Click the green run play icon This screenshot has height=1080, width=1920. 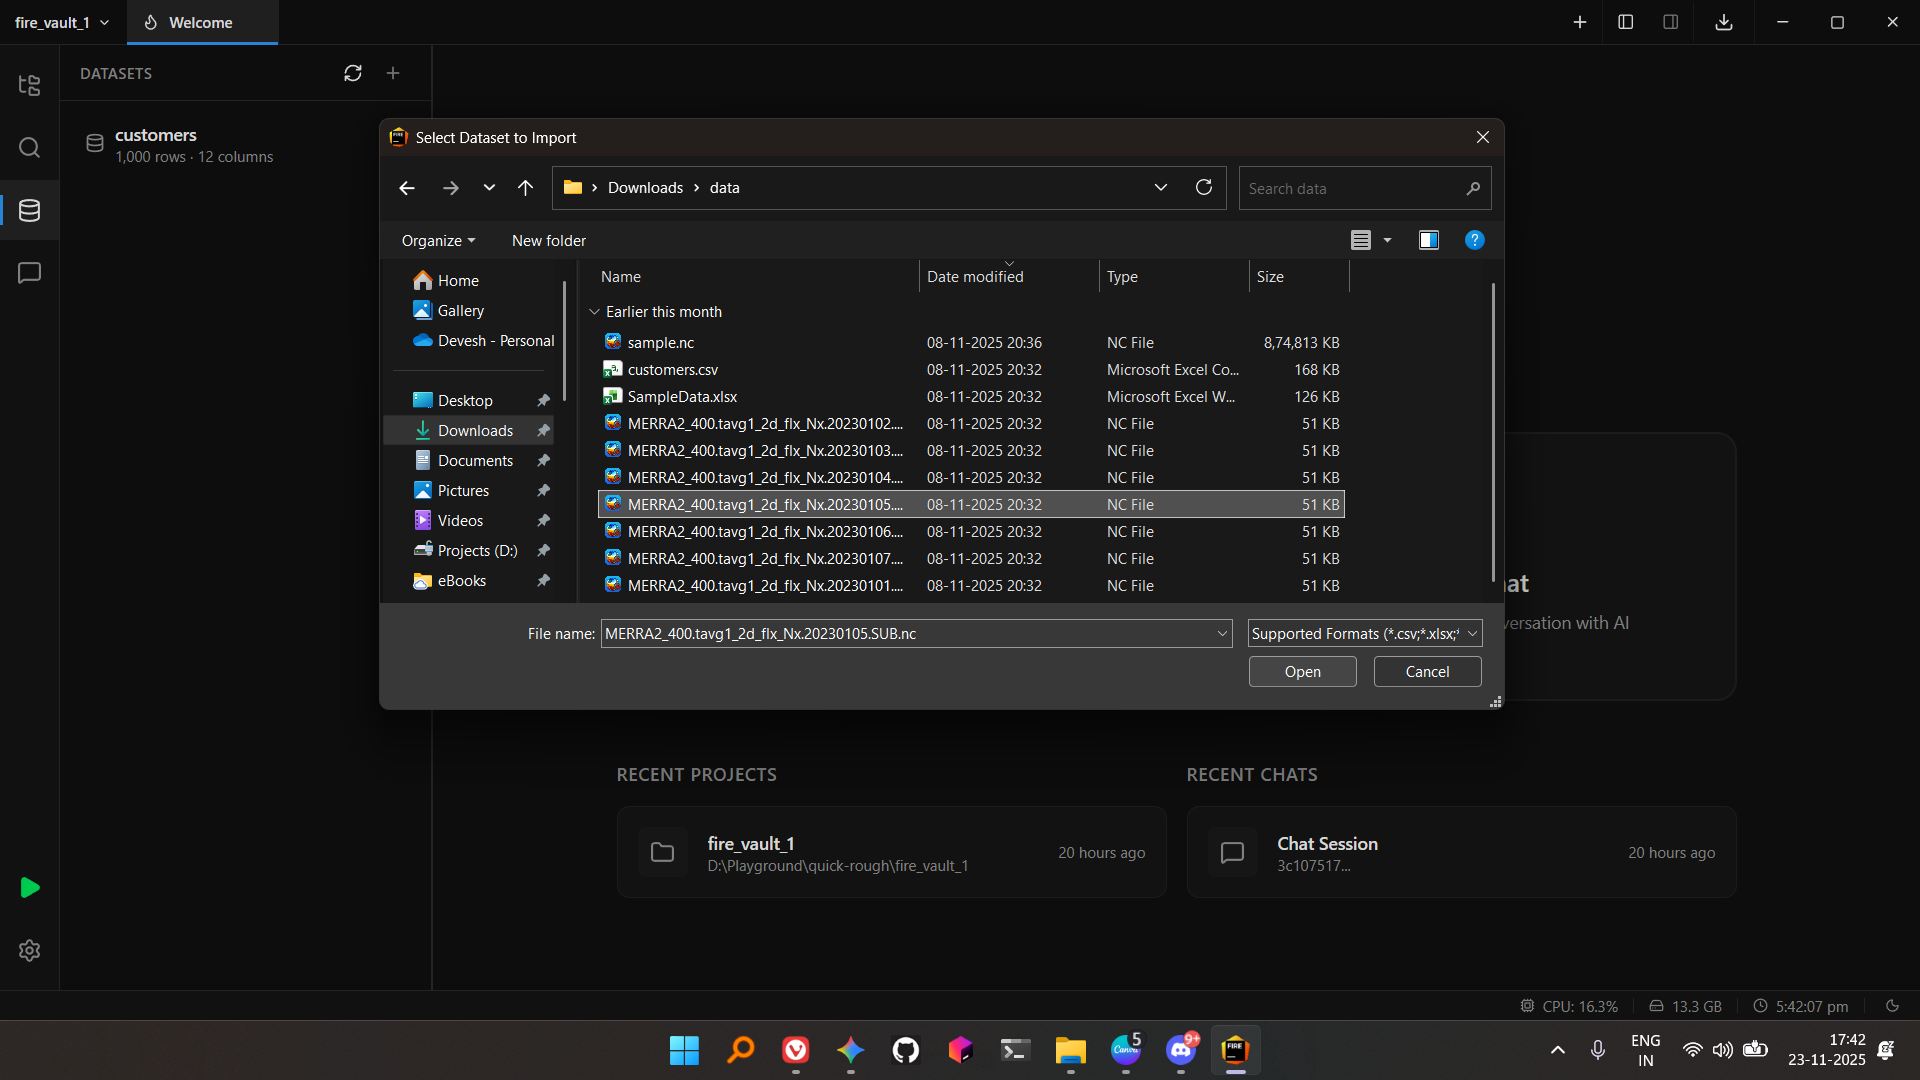pos(29,887)
